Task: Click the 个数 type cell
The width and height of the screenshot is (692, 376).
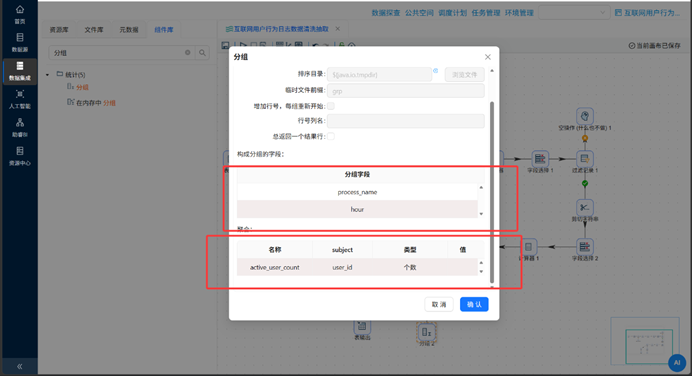Action: 410,267
